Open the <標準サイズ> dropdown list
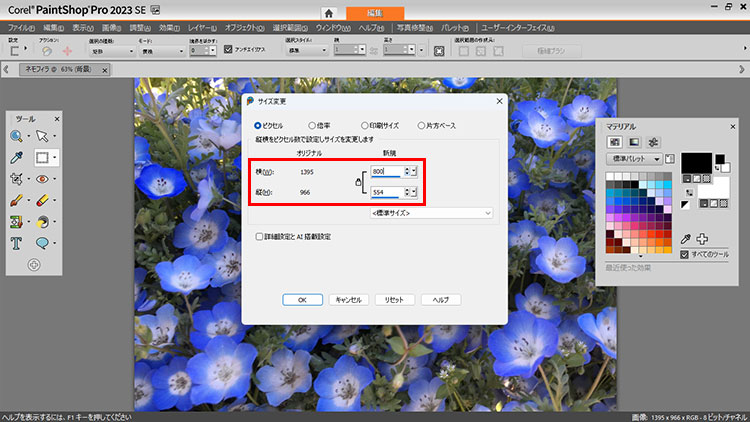Image resolution: width=750 pixels, height=422 pixels. 431,213
